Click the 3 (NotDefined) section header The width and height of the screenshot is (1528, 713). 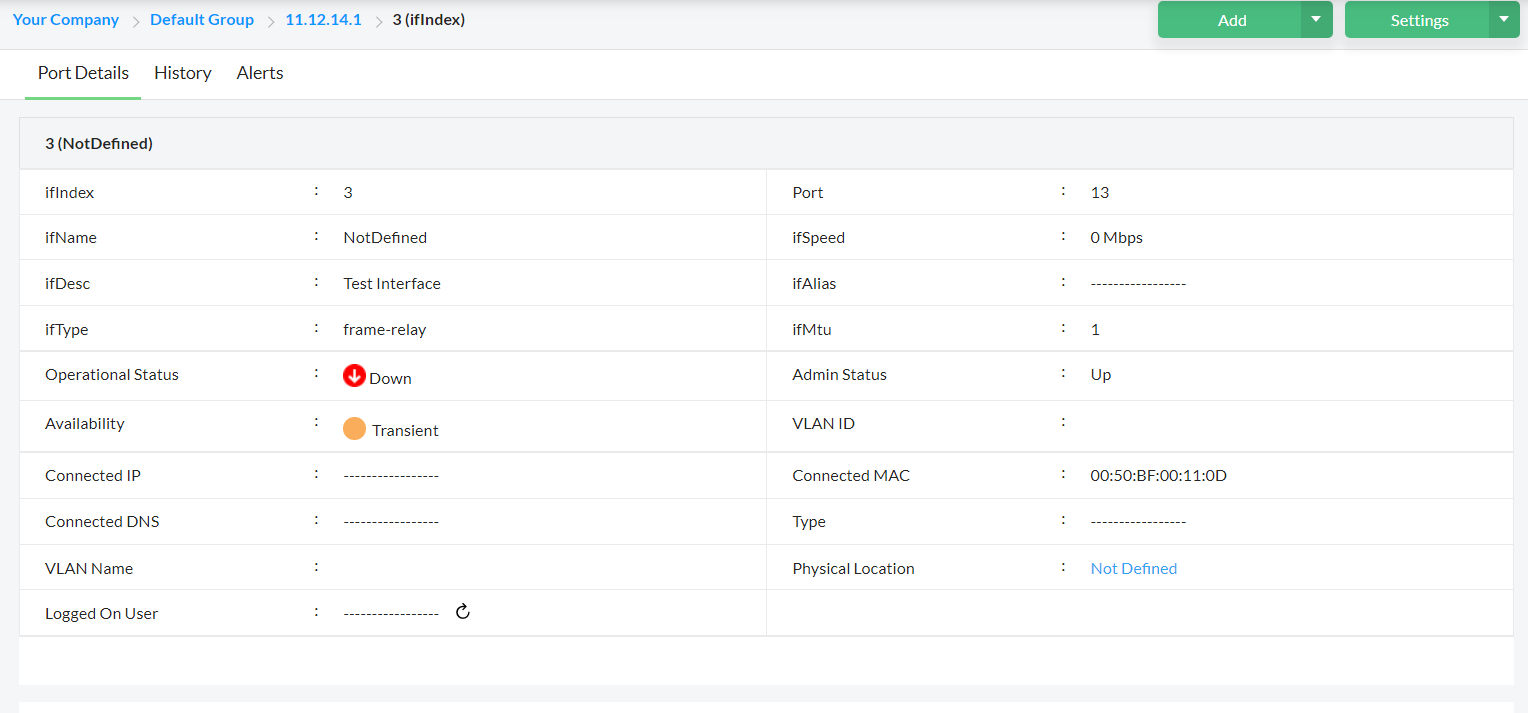click(99, 144)
